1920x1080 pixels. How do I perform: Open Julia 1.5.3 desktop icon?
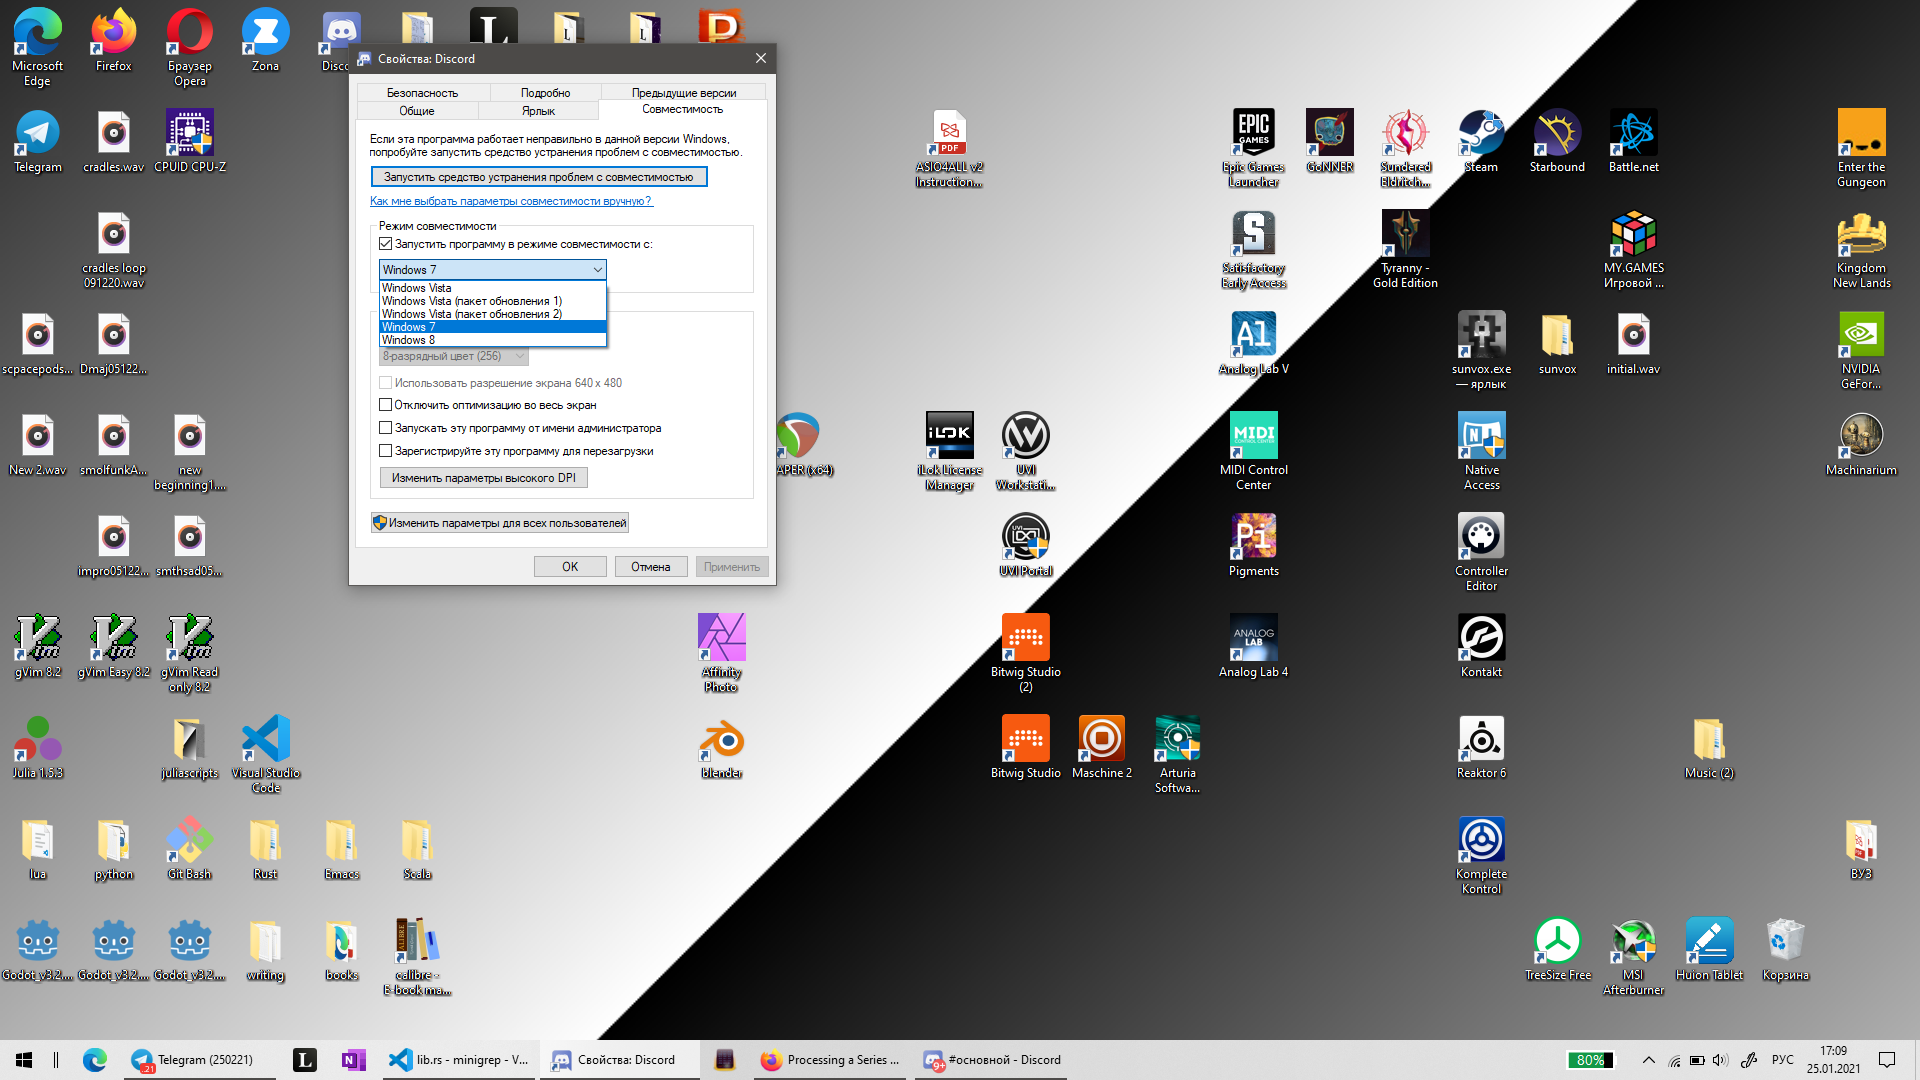tap(38, 748)
